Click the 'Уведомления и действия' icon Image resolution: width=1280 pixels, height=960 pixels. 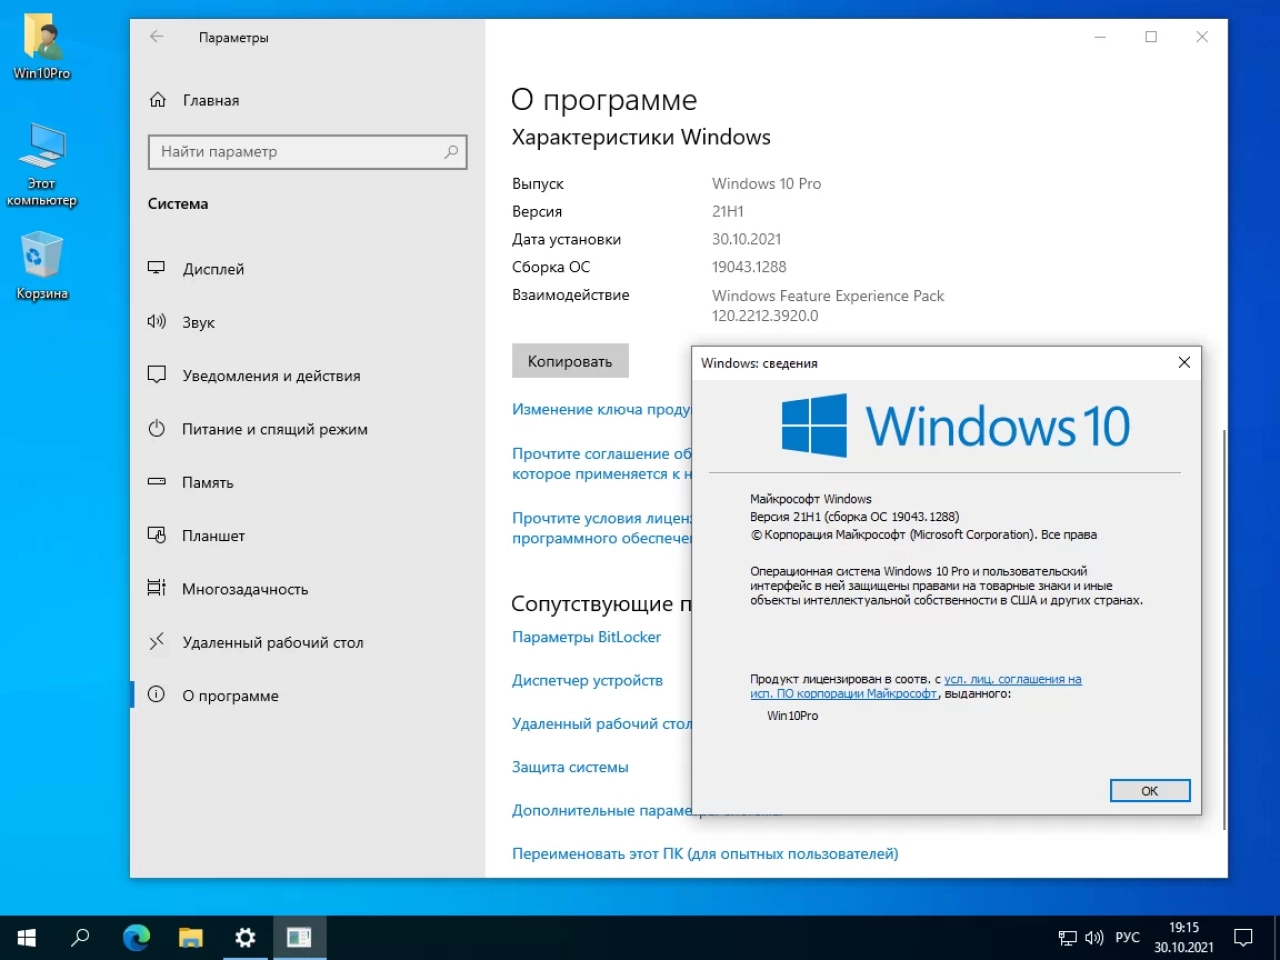pos(156,375)
